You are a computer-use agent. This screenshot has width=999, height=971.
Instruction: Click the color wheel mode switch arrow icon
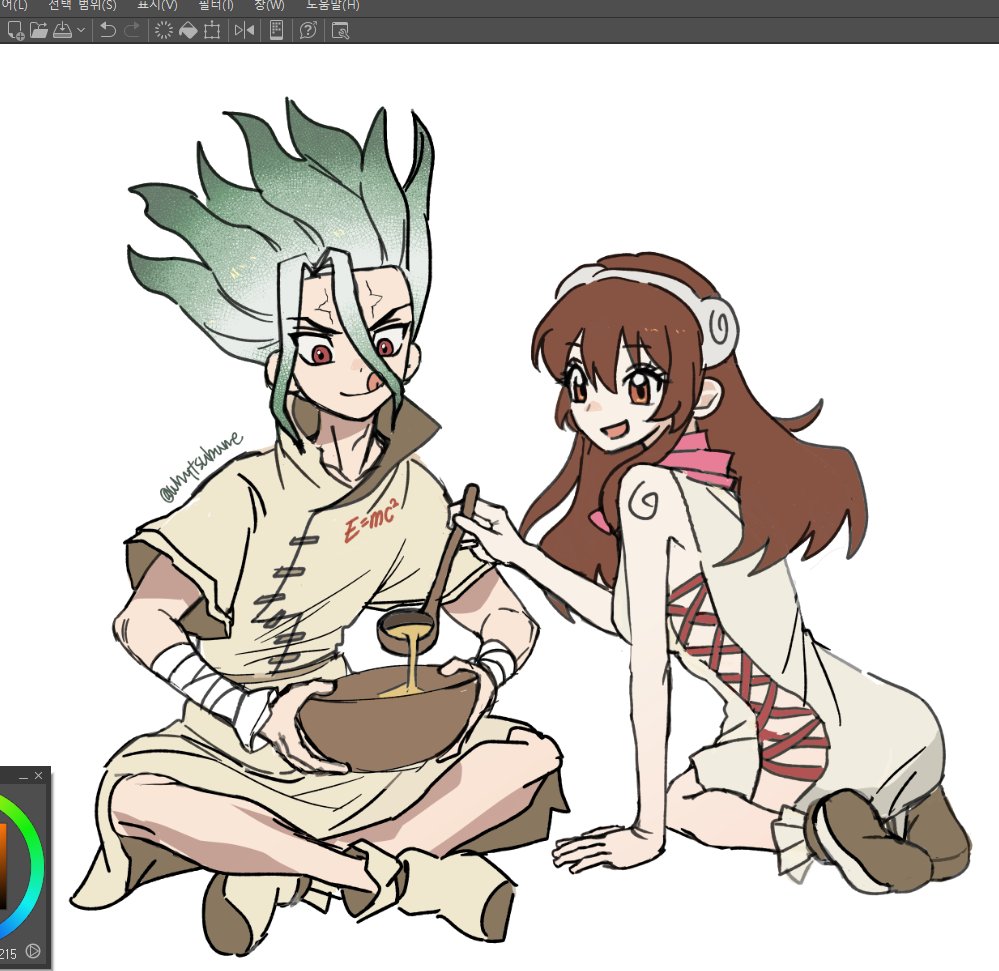(x=33, y=951)
